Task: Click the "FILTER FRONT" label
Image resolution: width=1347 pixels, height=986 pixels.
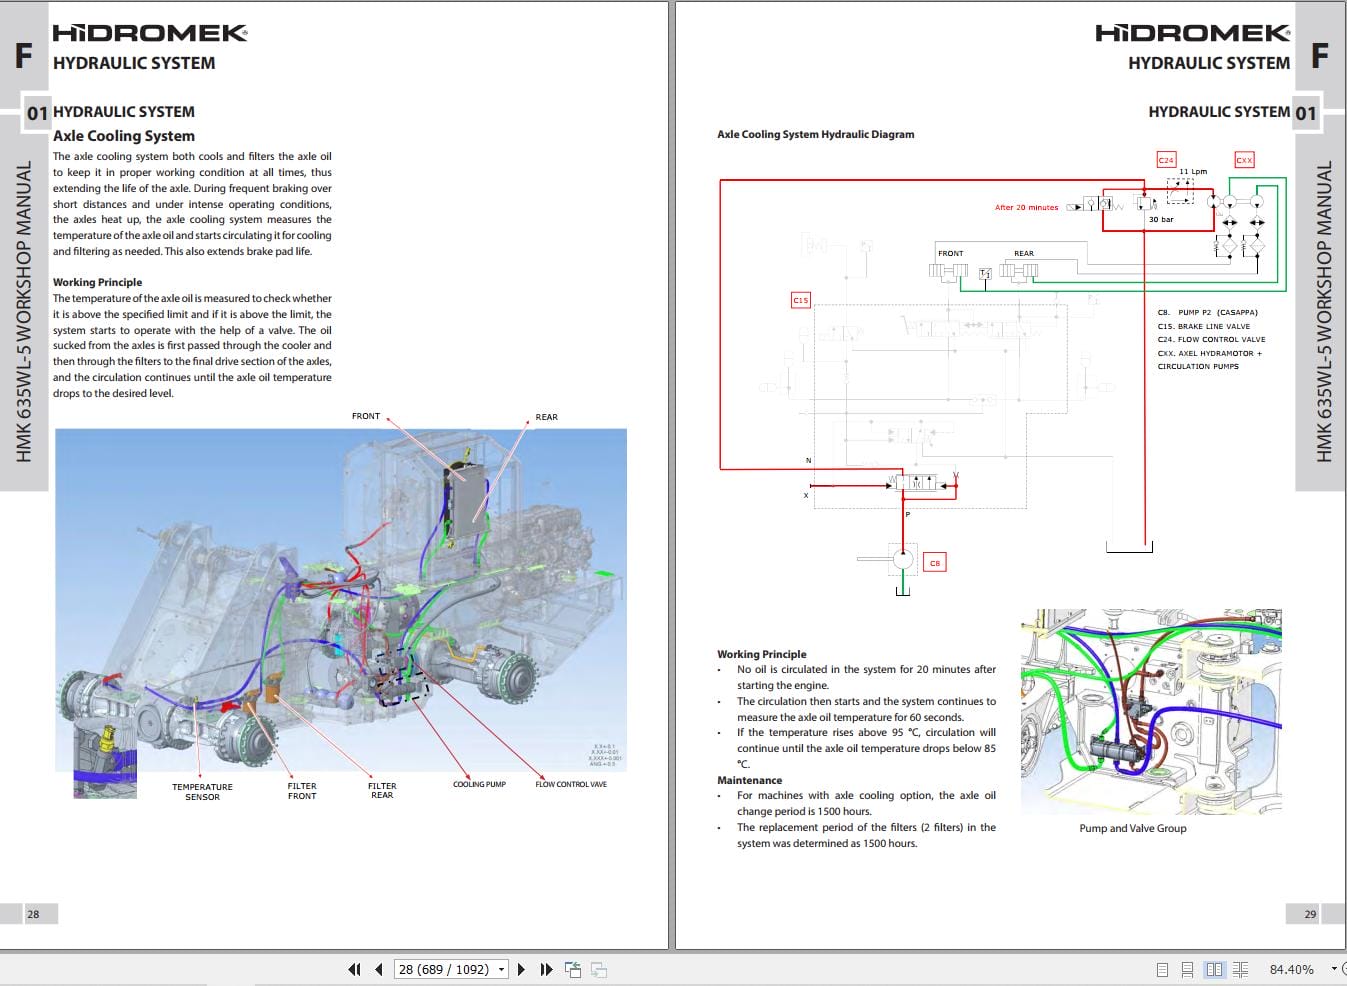Action: [x=302, y=791]
